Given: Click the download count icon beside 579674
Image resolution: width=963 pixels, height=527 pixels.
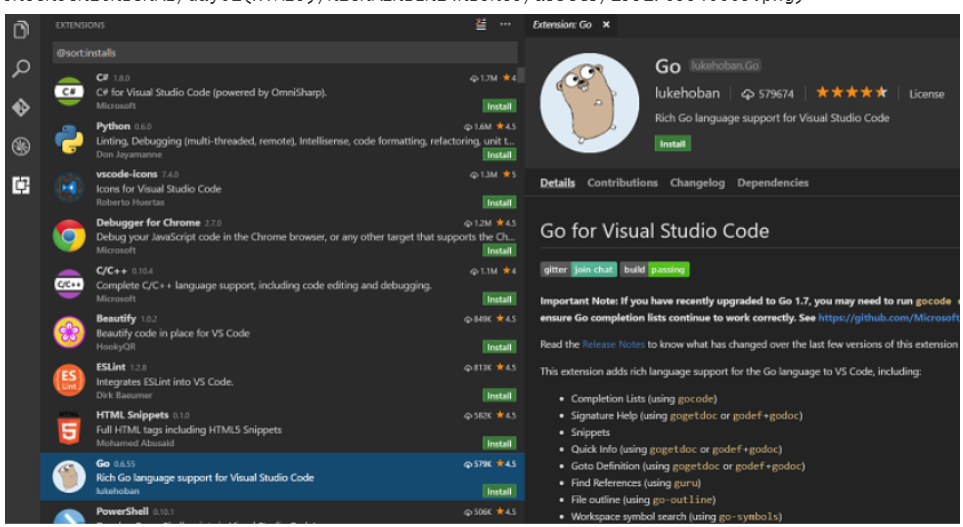Looking at the screenshot, I should (x=747, y=94).
